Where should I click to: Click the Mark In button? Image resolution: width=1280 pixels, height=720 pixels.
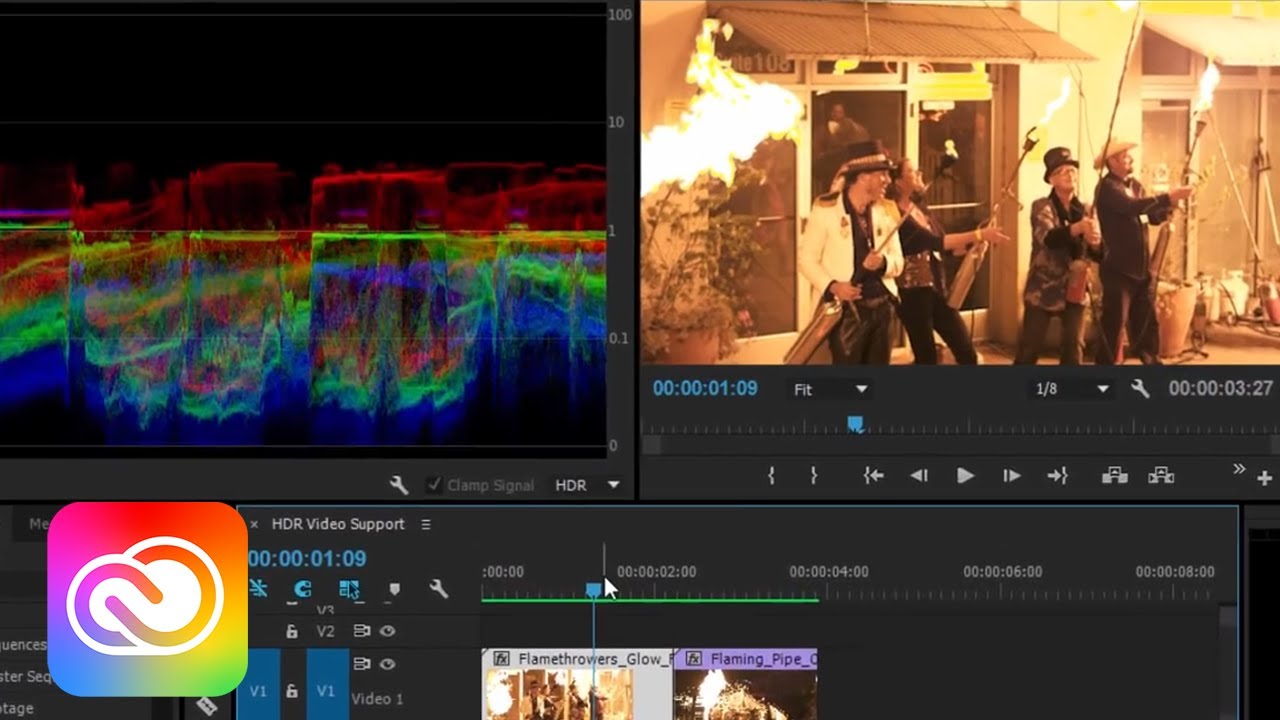(x=771, y=476)
